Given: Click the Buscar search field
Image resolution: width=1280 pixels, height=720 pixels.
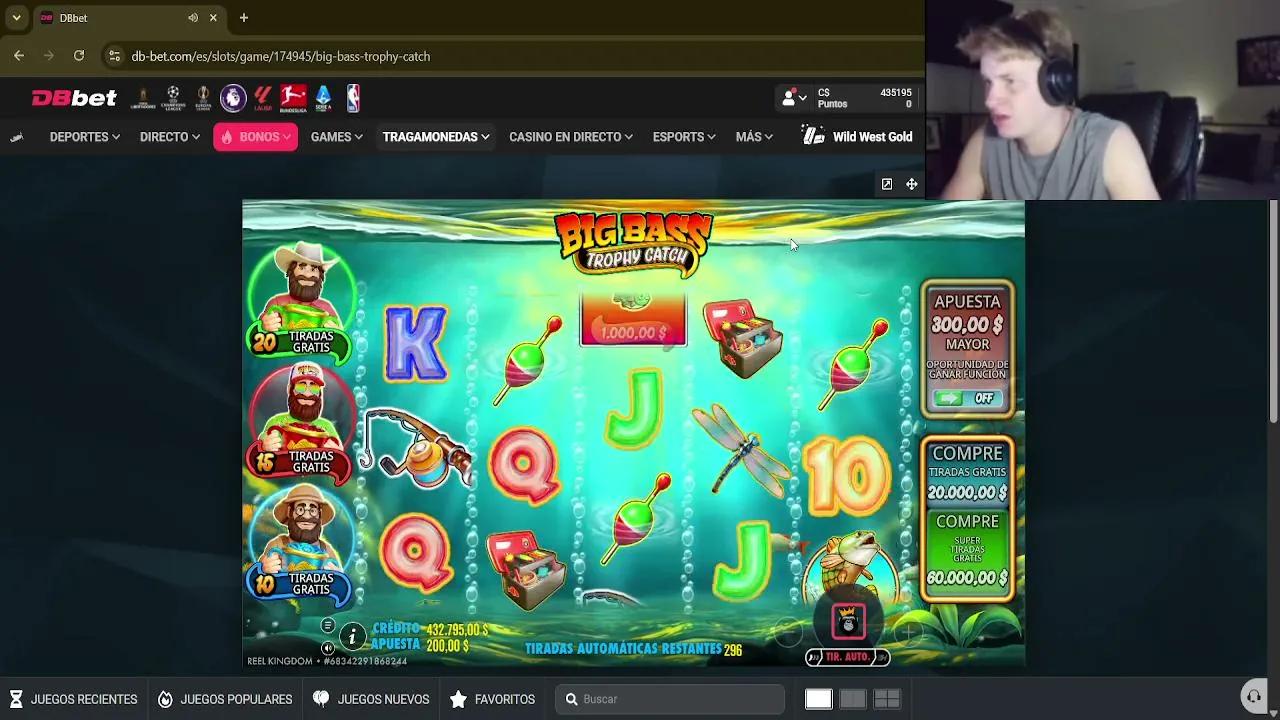Looking at the screenshot, I should (x=670, y=699).
